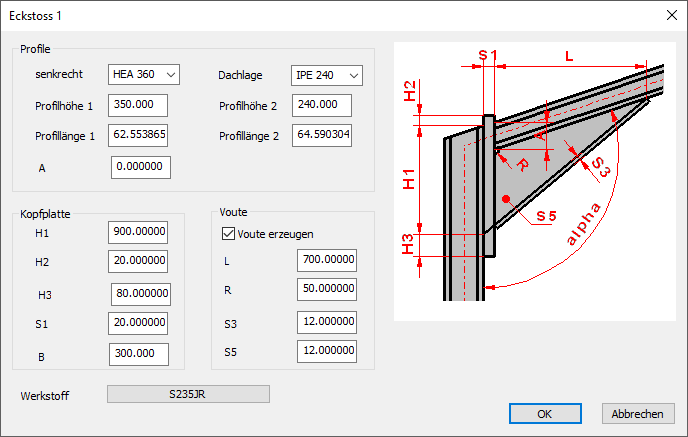
Task: Click the Voute R input field
Action: pyautogui.click(x=327, y=289)
